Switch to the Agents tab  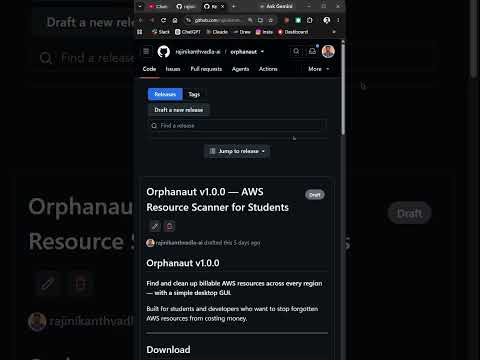(240, 69)
